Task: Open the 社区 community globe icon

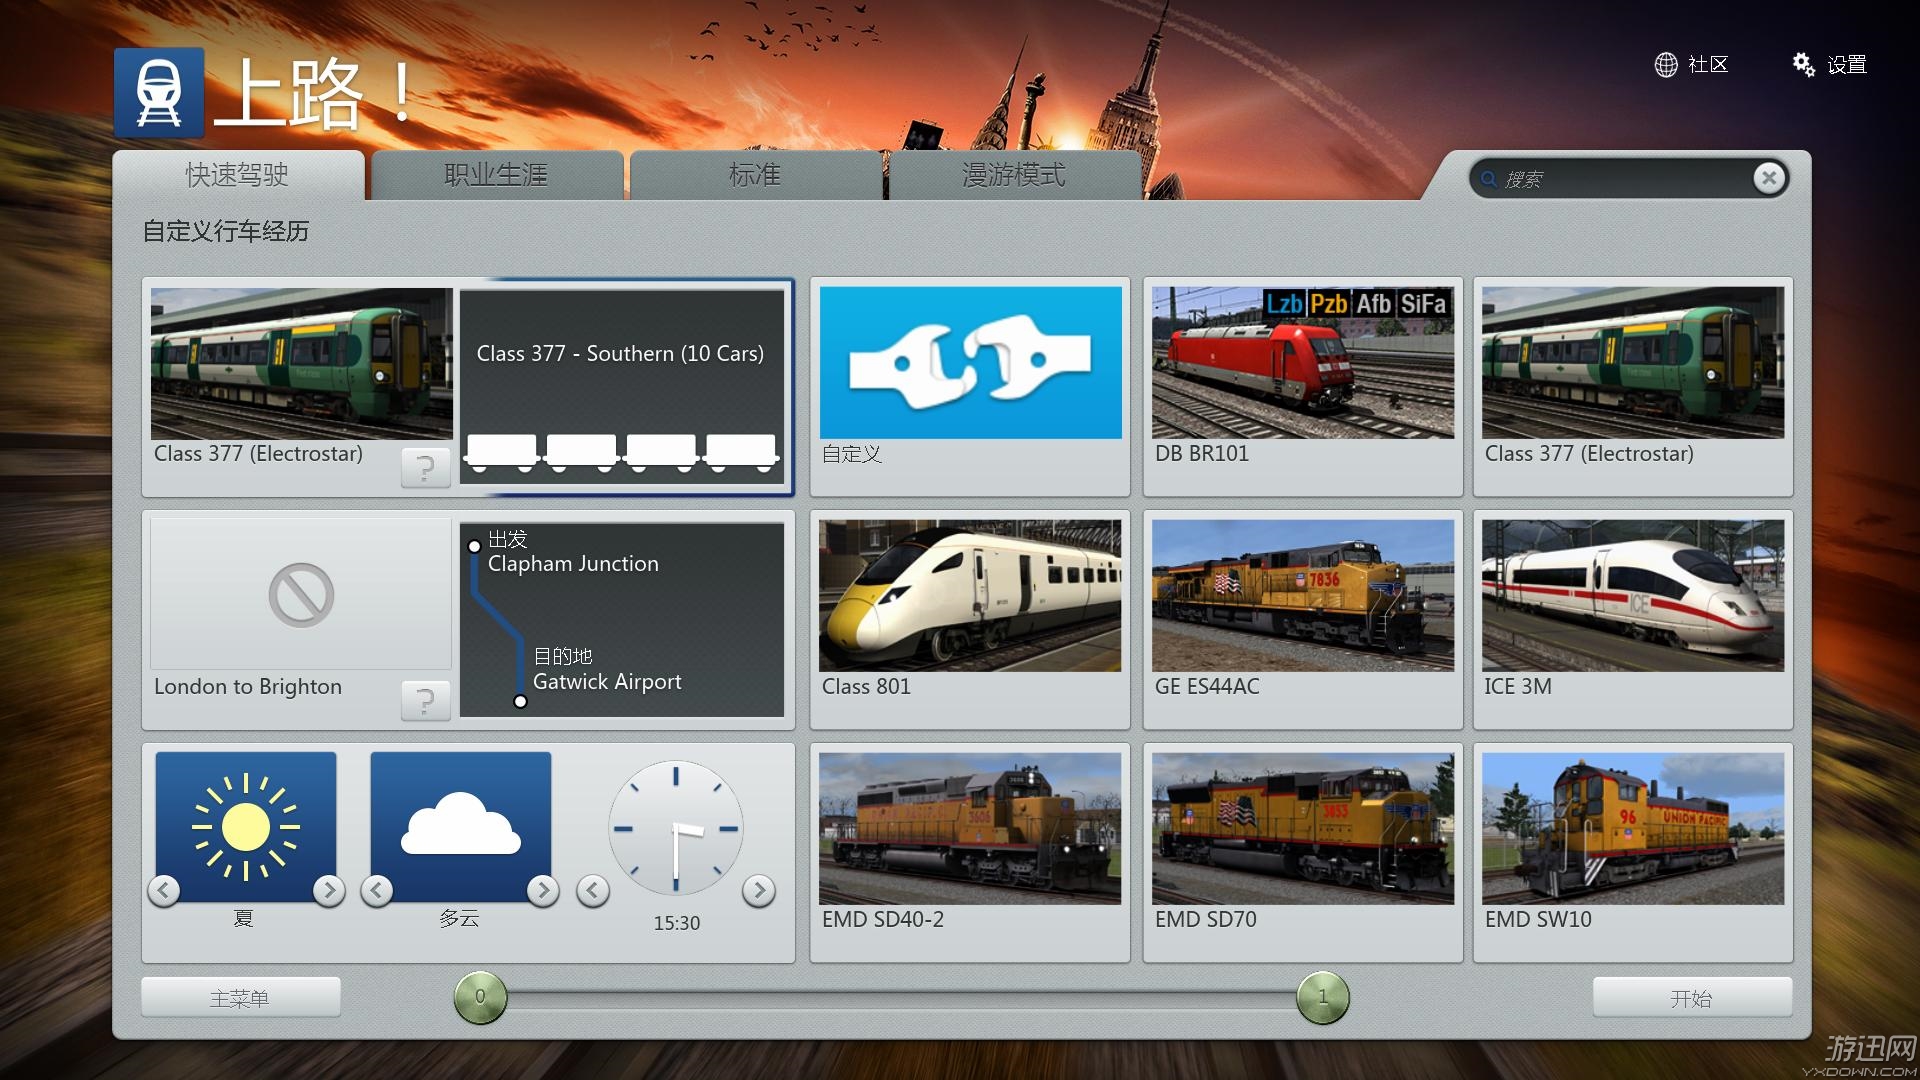Action: (x=1665, y=65)
